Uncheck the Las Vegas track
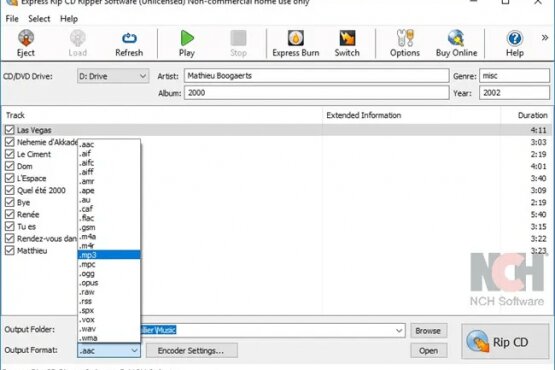The height and width of the screenshot is (370, 555). point(10,130)
